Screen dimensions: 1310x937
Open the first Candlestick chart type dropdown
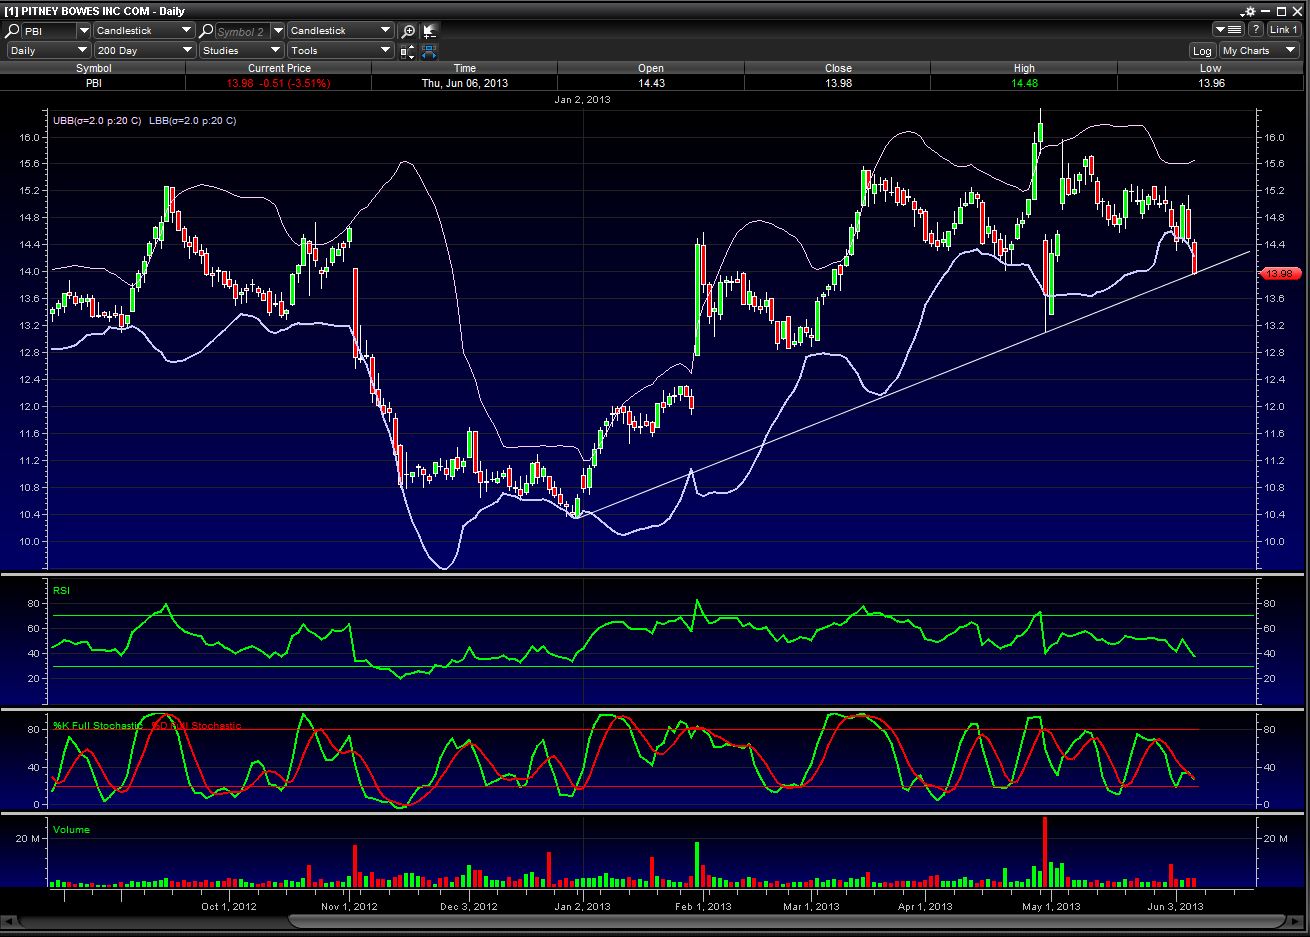click(x=144, y=31)
